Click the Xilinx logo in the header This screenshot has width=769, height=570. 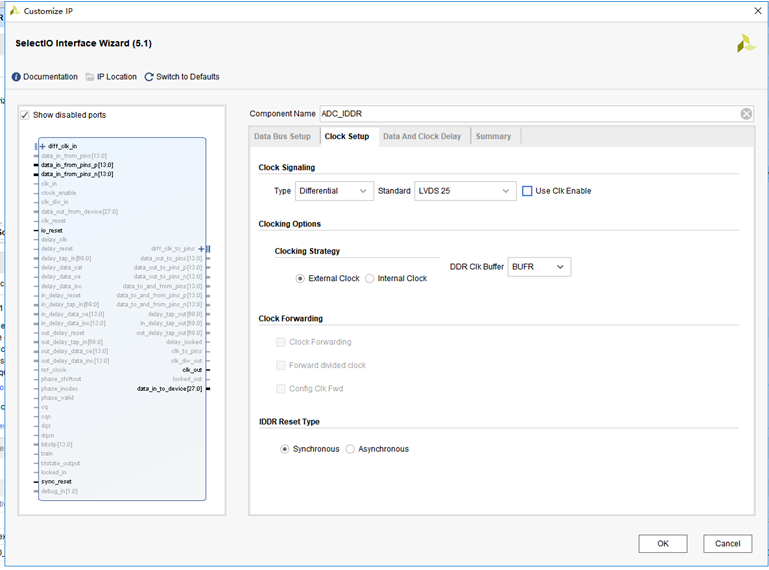click(x=746, y=44)
